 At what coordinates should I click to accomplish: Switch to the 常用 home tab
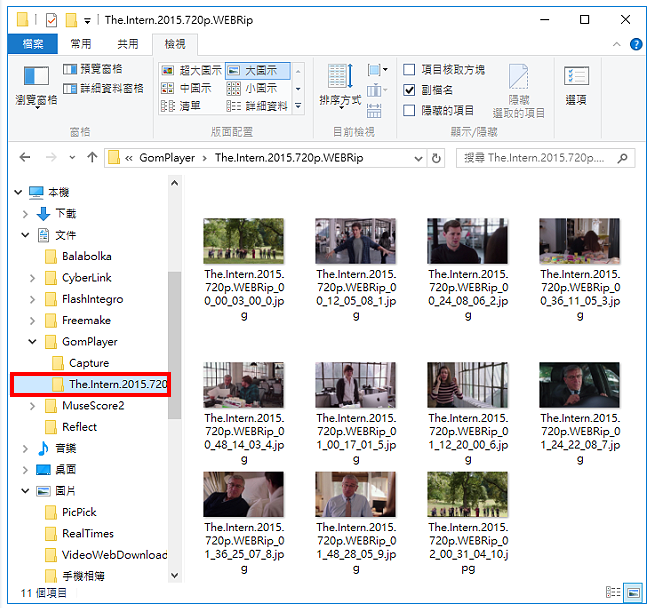coord(80,44)
